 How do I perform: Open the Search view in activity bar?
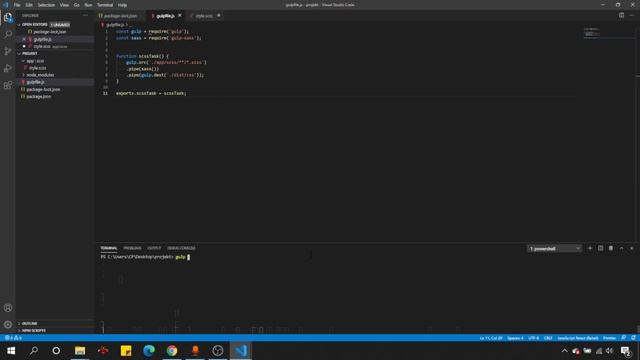point(8,34)
